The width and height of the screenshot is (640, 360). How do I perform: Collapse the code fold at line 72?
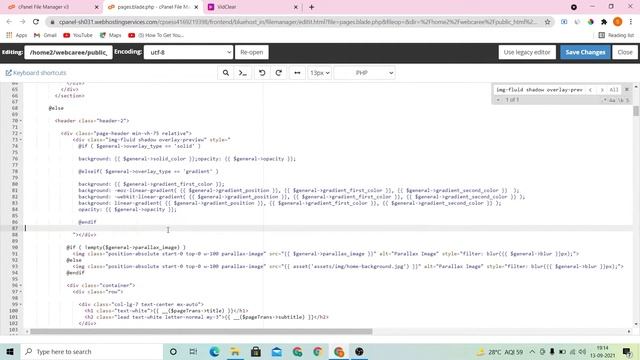pos(21,133)
